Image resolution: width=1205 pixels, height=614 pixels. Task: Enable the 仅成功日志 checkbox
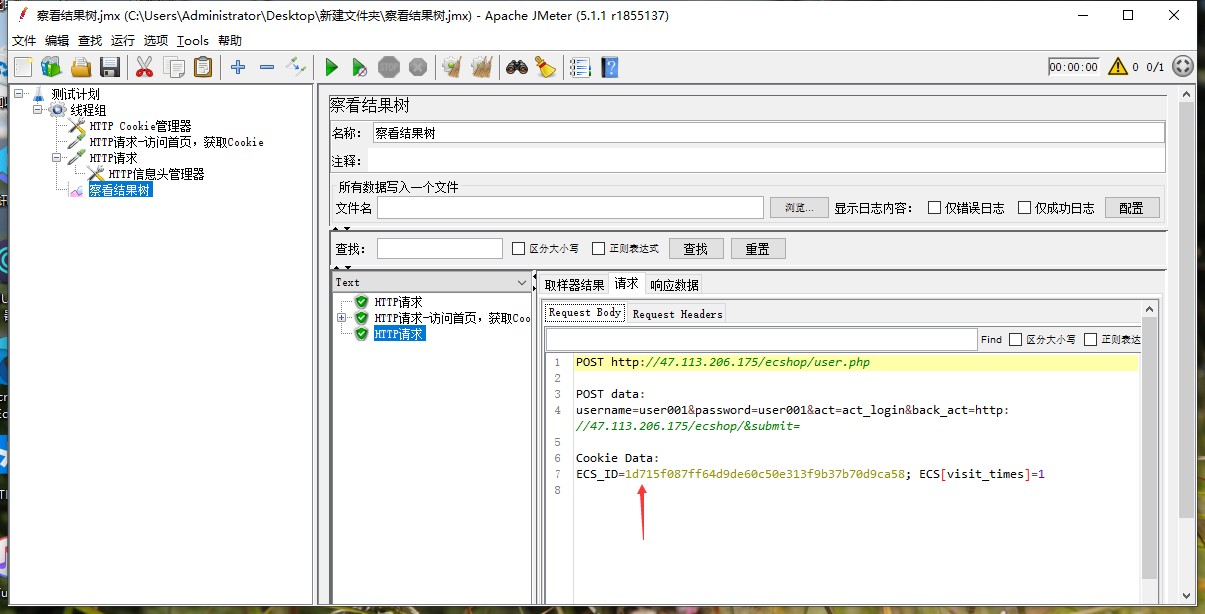click(x=1024, y=208)
